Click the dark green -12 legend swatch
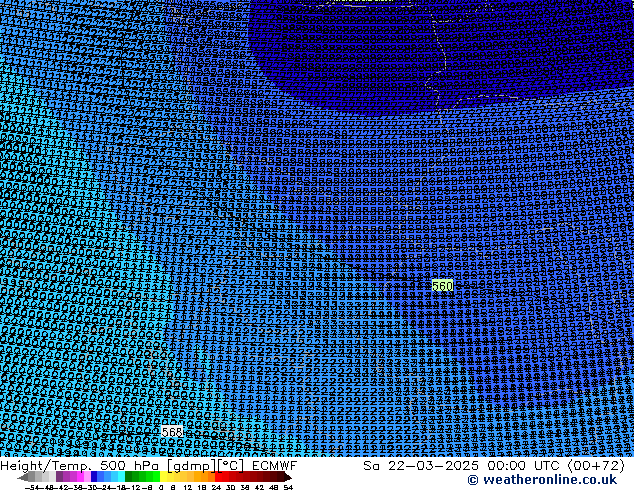634x490 pixels. (x=129, y=477)
